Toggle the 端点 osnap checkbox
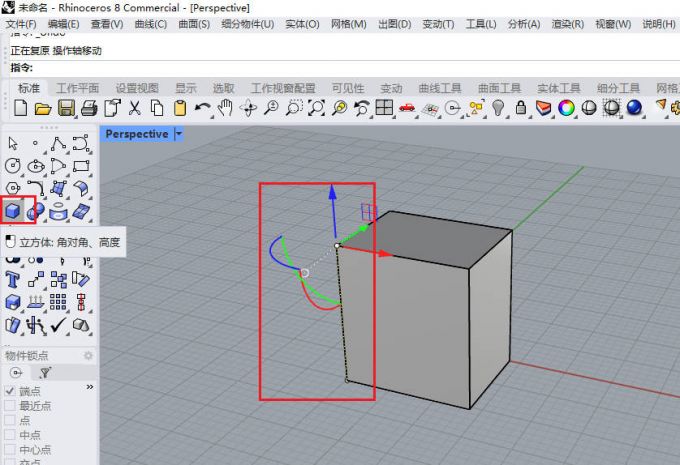The image size is (680, 465). (x=10, y=391)
